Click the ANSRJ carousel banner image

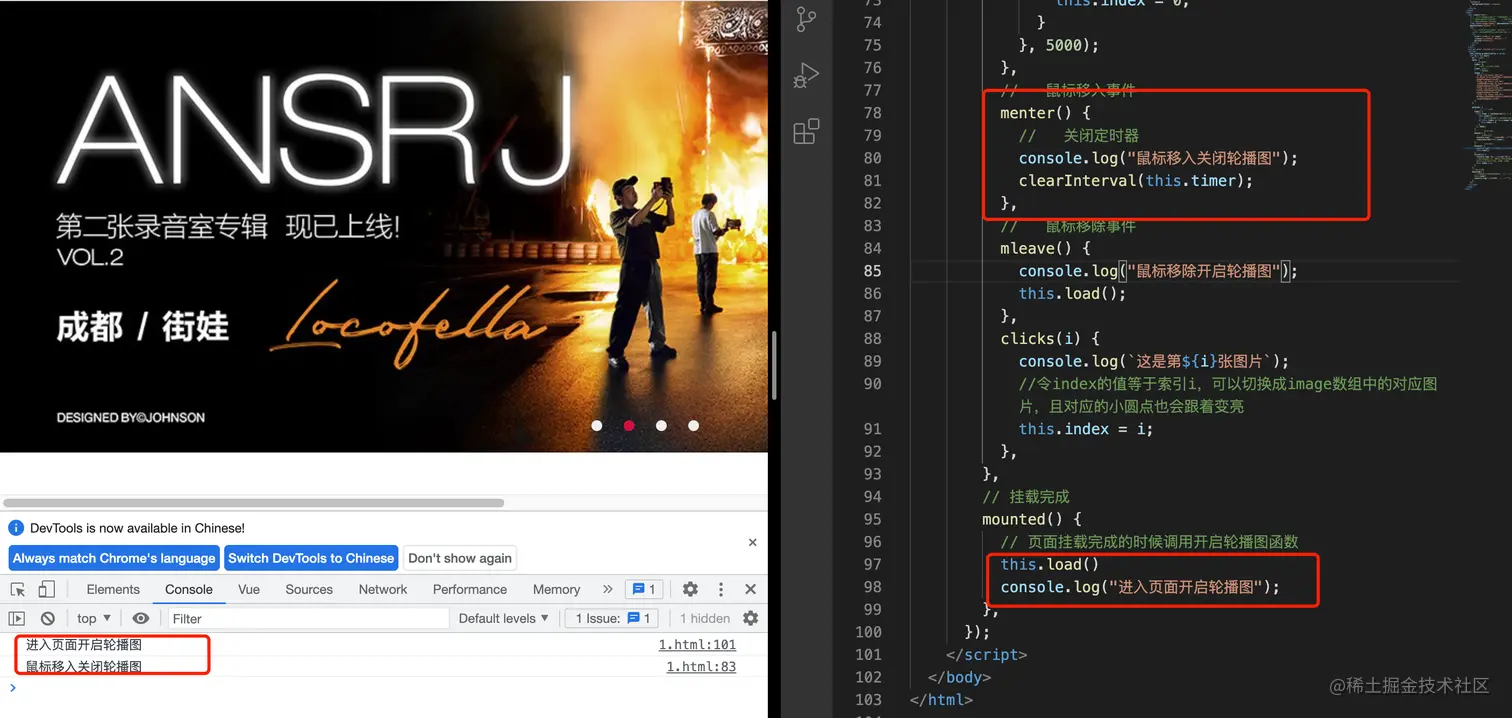tap(384, 226)
